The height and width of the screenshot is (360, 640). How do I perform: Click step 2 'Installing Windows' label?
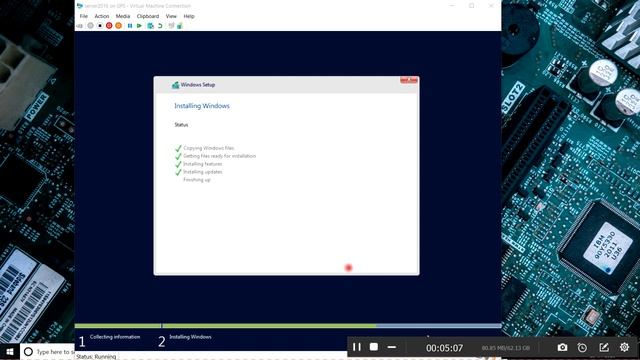point(190,337)
